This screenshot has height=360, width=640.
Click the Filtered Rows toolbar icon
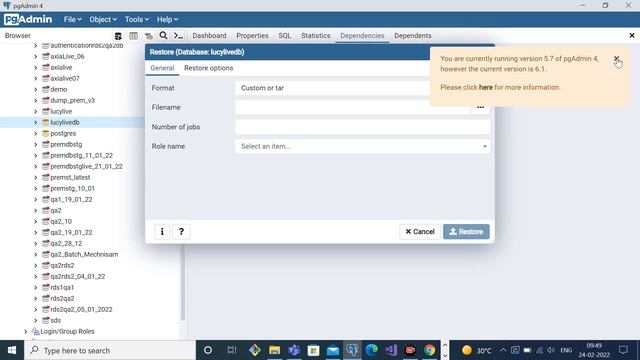pos(149,36)
